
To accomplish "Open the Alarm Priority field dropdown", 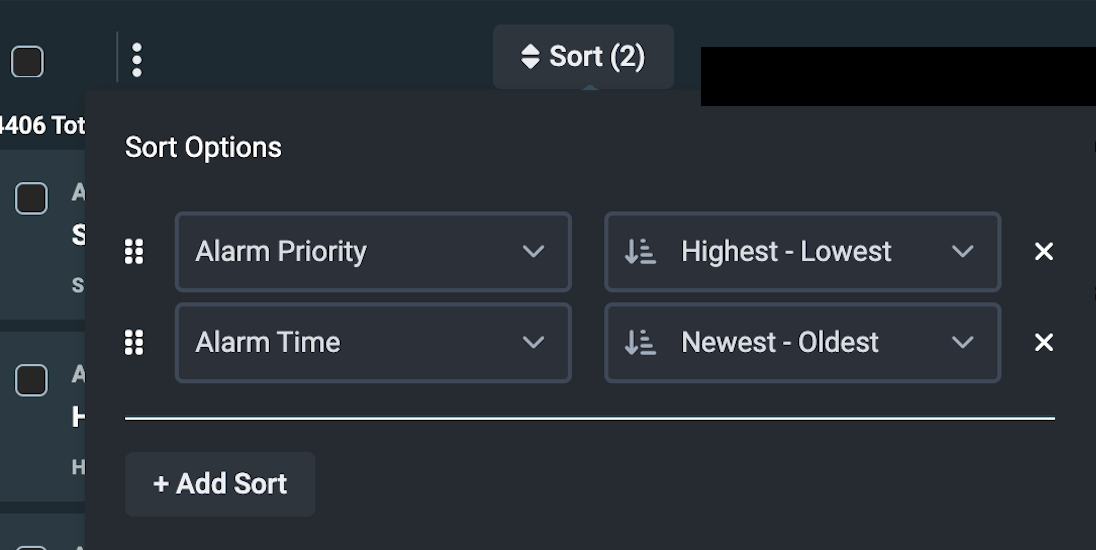I will (372, 252).
